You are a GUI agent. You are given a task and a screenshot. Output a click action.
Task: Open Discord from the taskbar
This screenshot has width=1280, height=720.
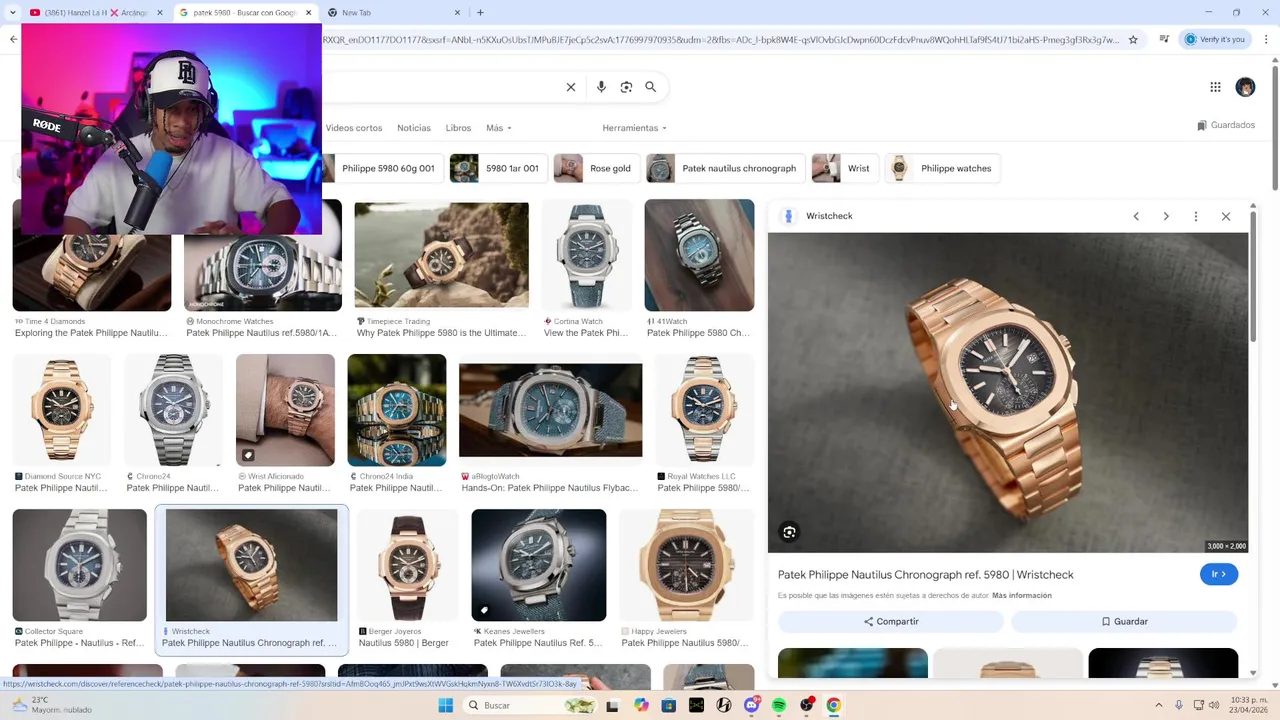point(751,705)
